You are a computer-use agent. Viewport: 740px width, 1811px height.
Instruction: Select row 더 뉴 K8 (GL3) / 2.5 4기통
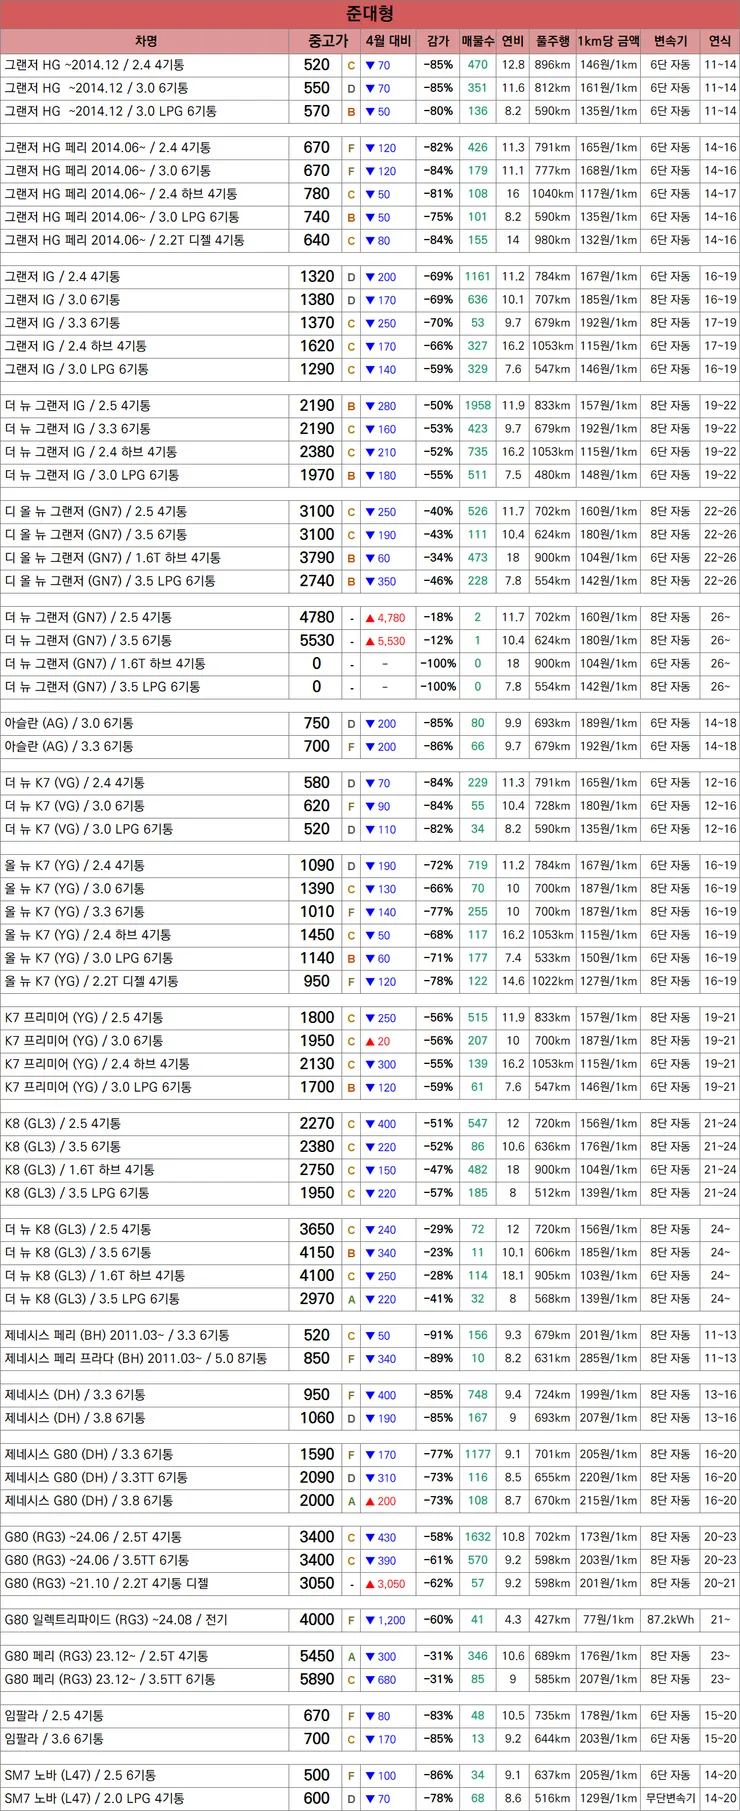pos(370,1229)
